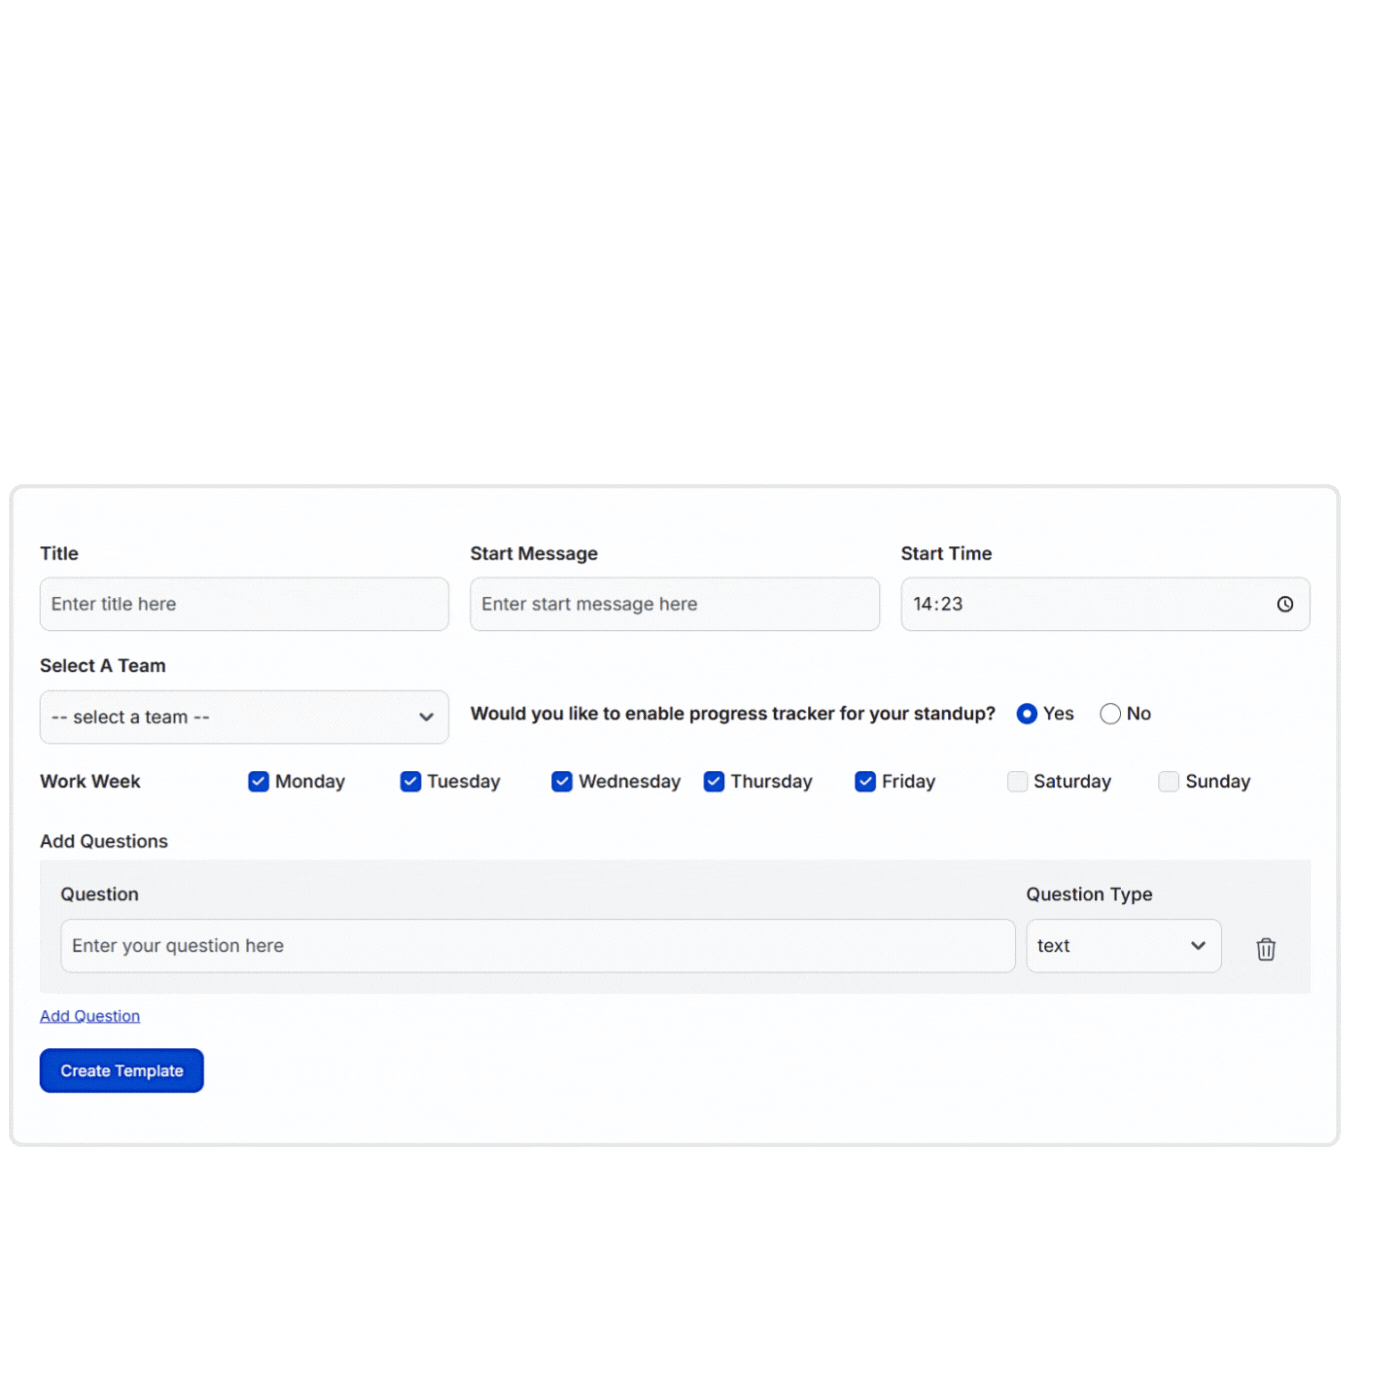Image resolution: width=1400 pixels, height=1400 pixels.
Task: Select No for the progress tracker option
Action: [1109, 713]
